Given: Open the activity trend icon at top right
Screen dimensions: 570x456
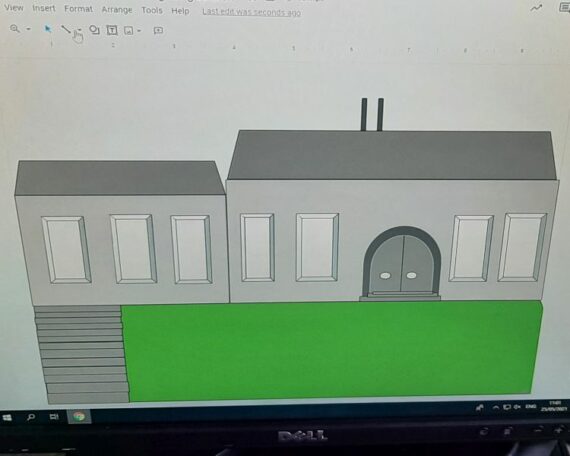Looking at the screenshot, I should point(536,8).
